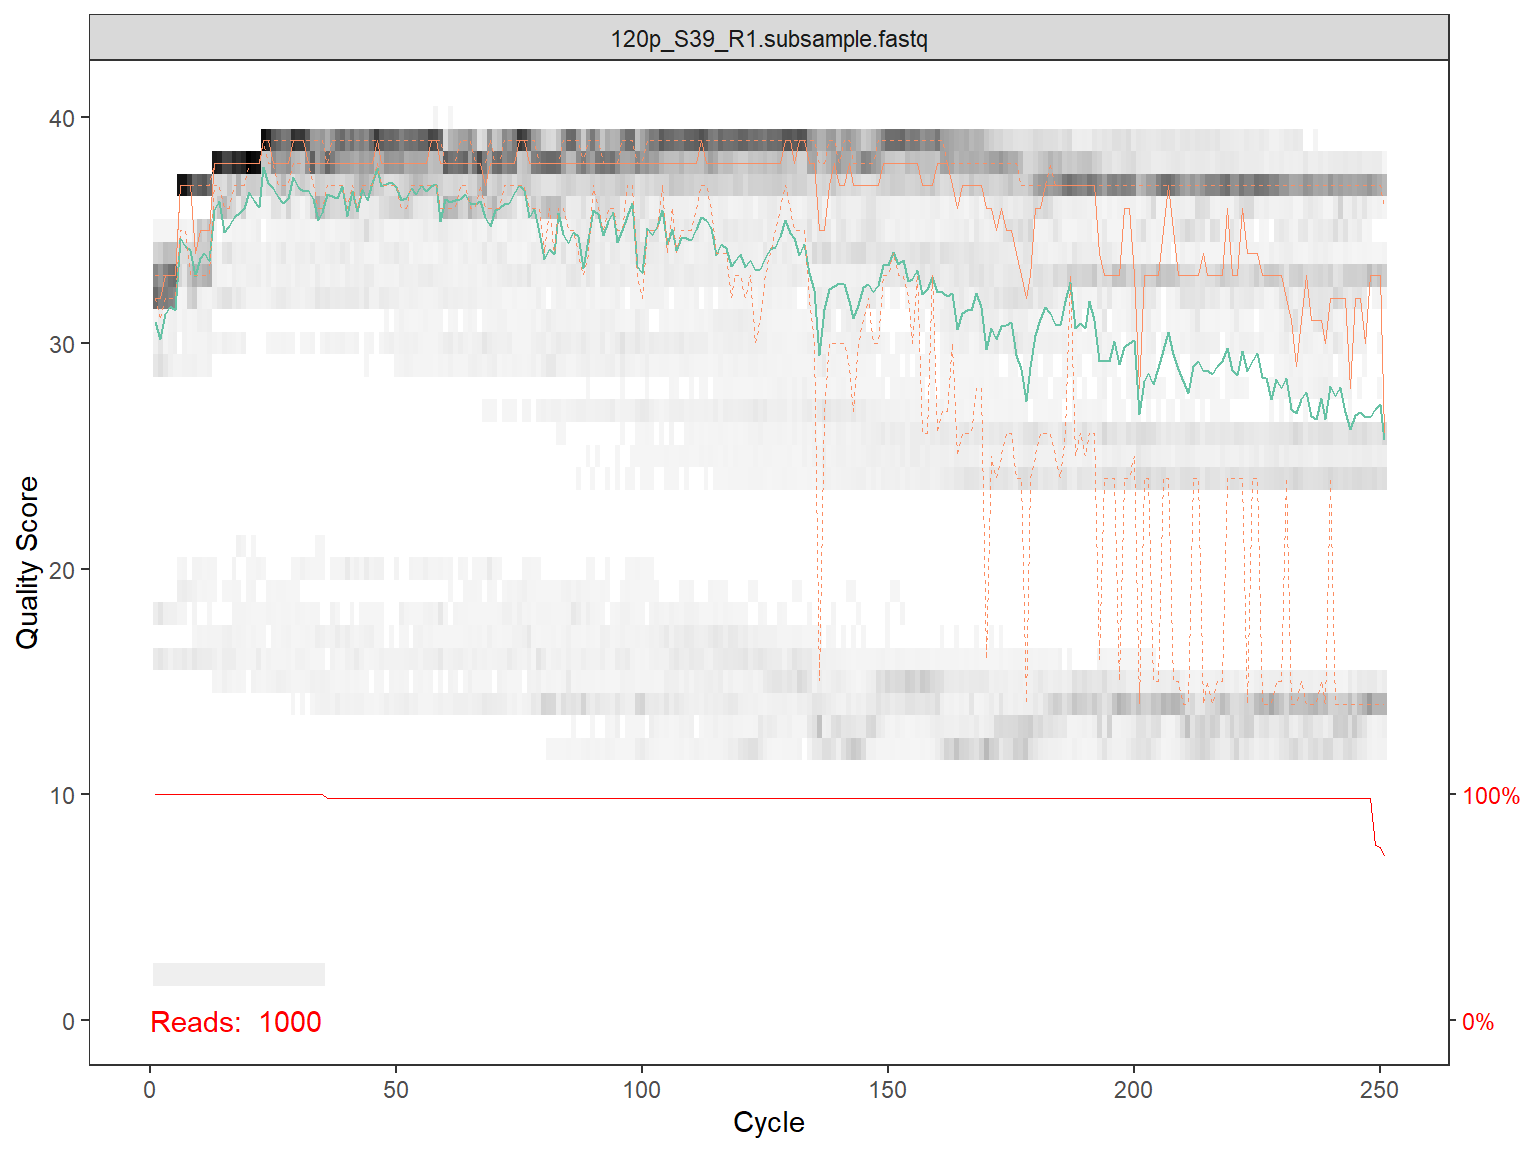The width and height of the screenshot is (1536, 1152).
Task: Click the 0 tick on the Cycle axis
Action: (150, 1090)
